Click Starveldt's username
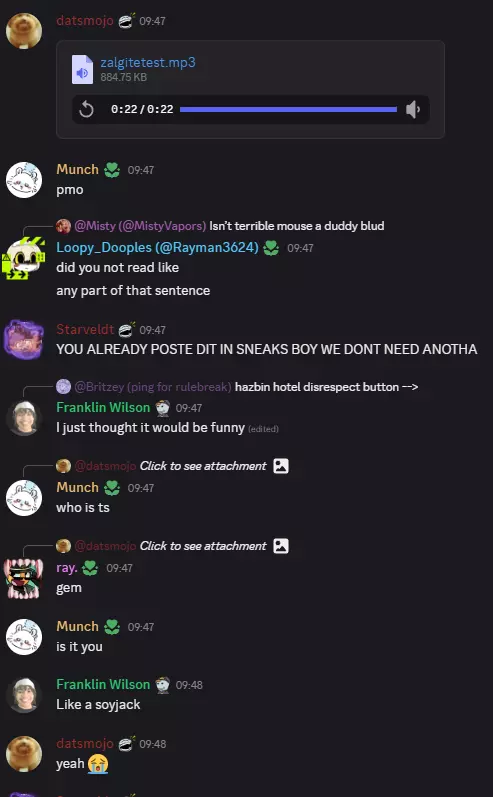493x797 pixels. [x=85, y=329]
